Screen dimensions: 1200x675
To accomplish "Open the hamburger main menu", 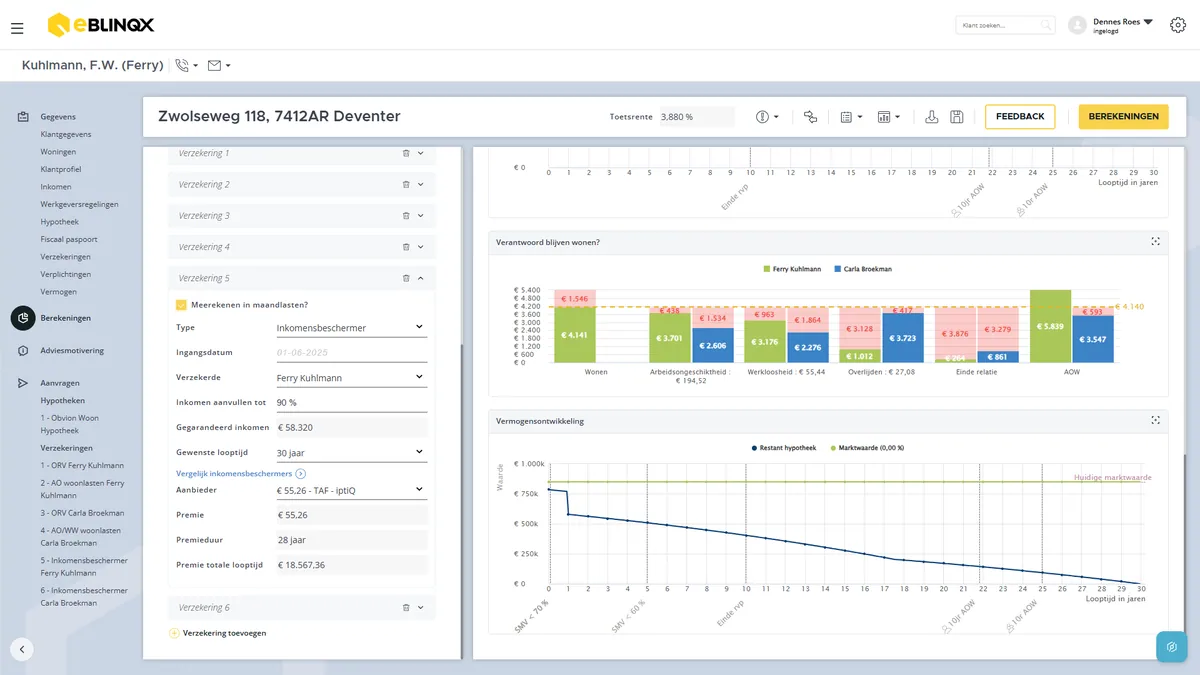I will coord(17,28).
